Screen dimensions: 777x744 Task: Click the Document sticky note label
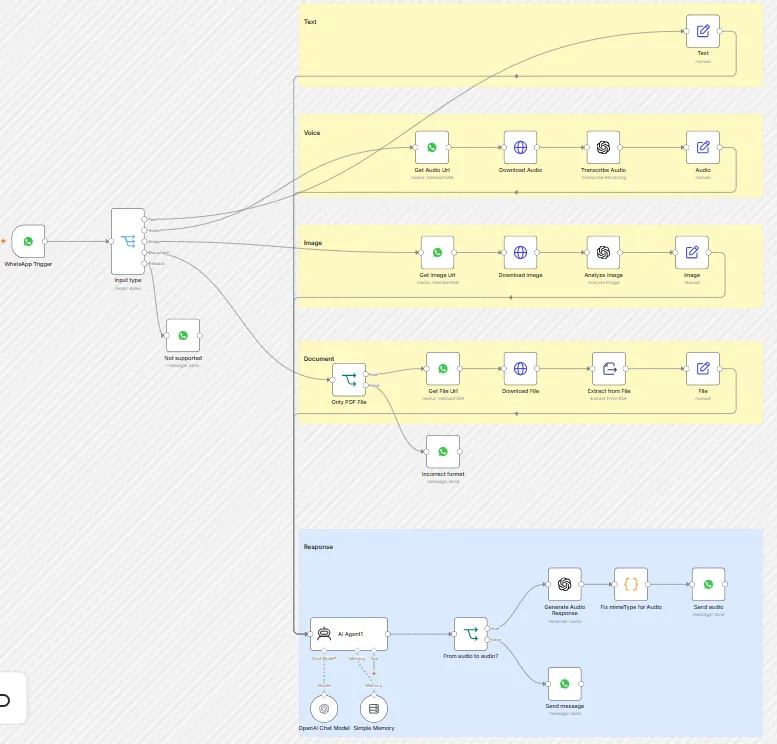319,358
